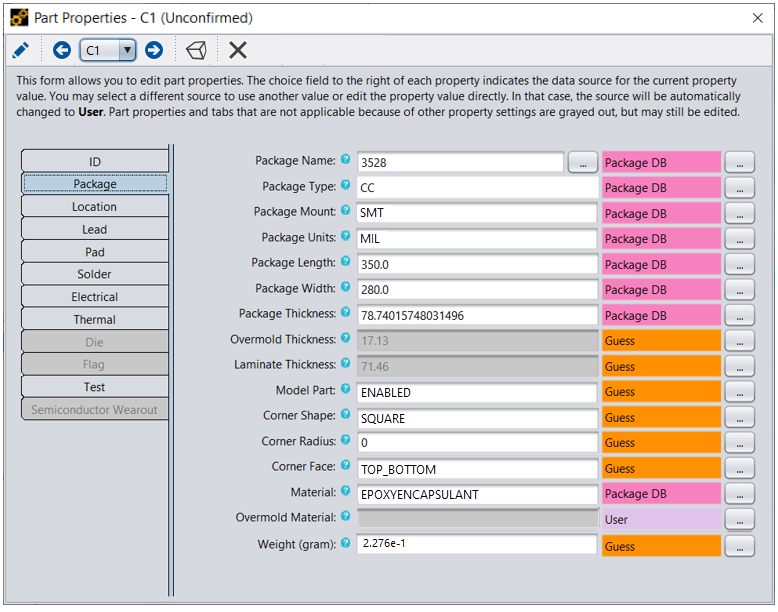Open the 3D part view icon
Viewport: 778px width, 612px height.
click(x=196, y=50)
